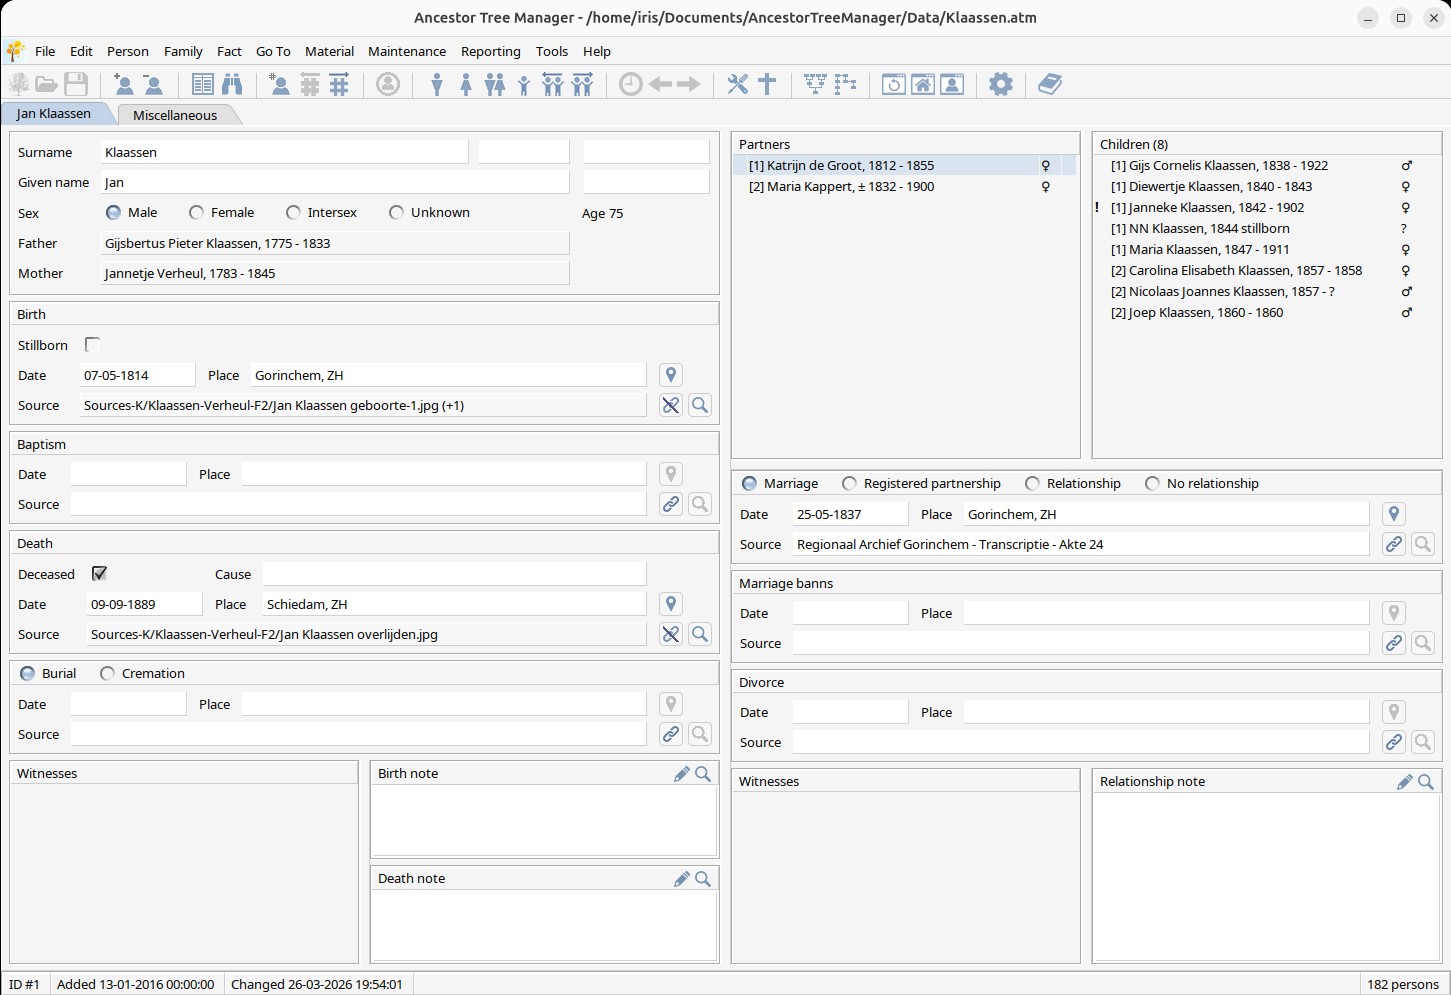Select the Female sex radio button
Screen dimensions: 1451x995
click(197, 213)
